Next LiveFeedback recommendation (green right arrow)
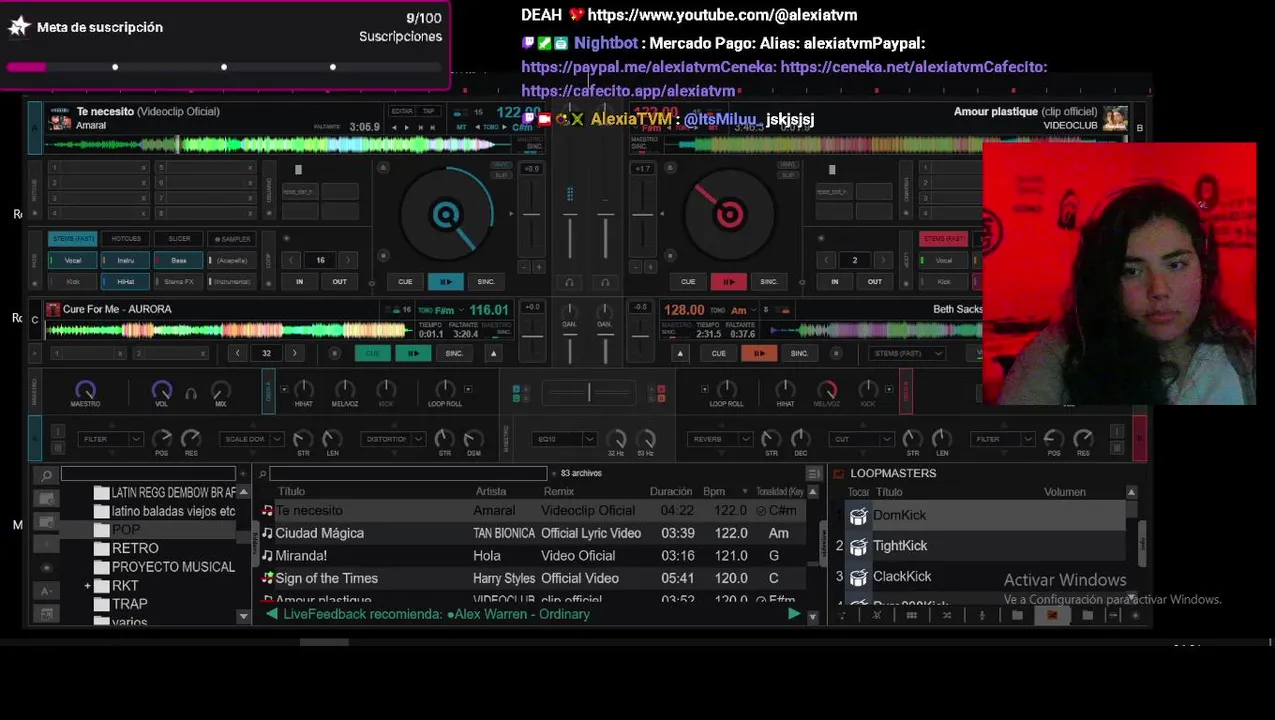This screenshot has width=1275, height=720. (794, 614)
